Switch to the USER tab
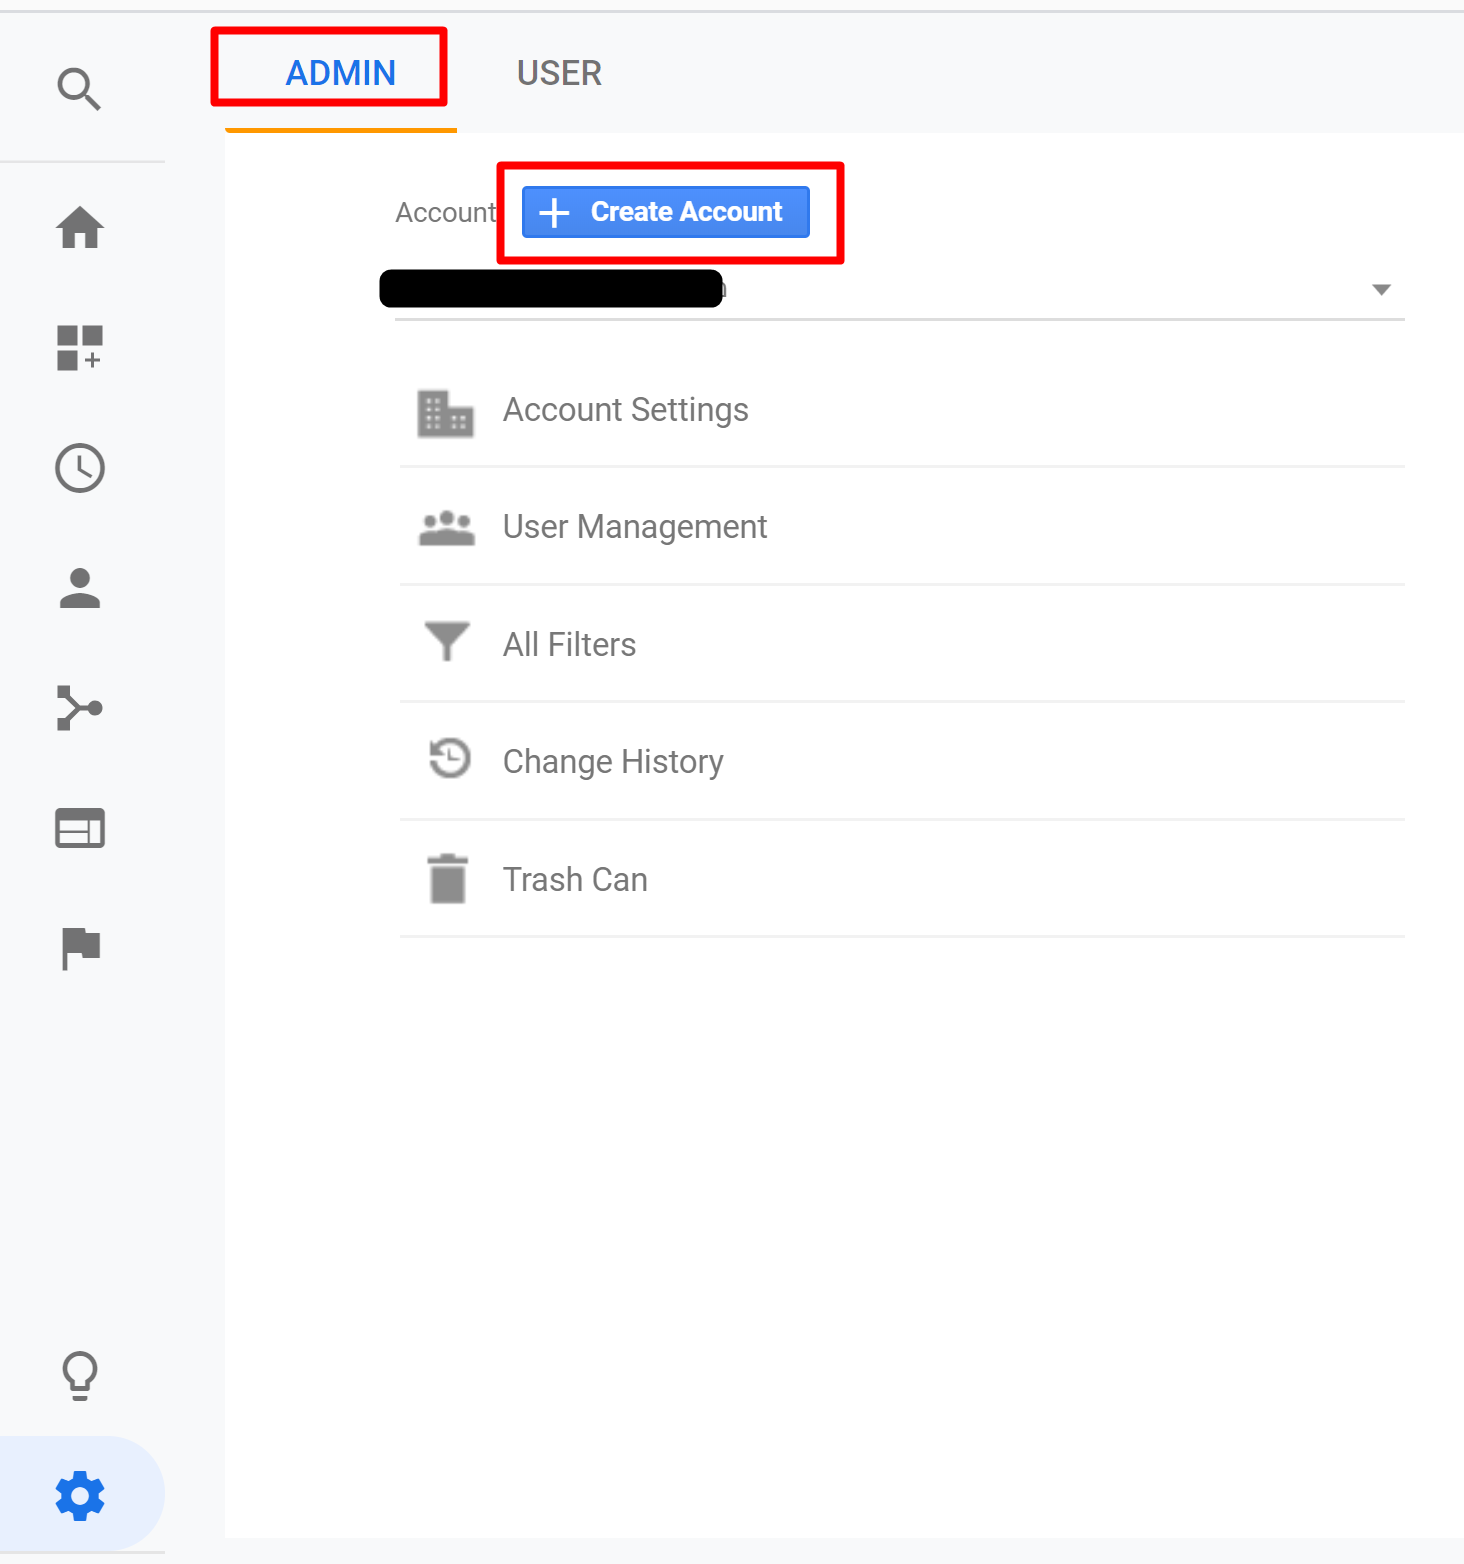 [559, 73]
